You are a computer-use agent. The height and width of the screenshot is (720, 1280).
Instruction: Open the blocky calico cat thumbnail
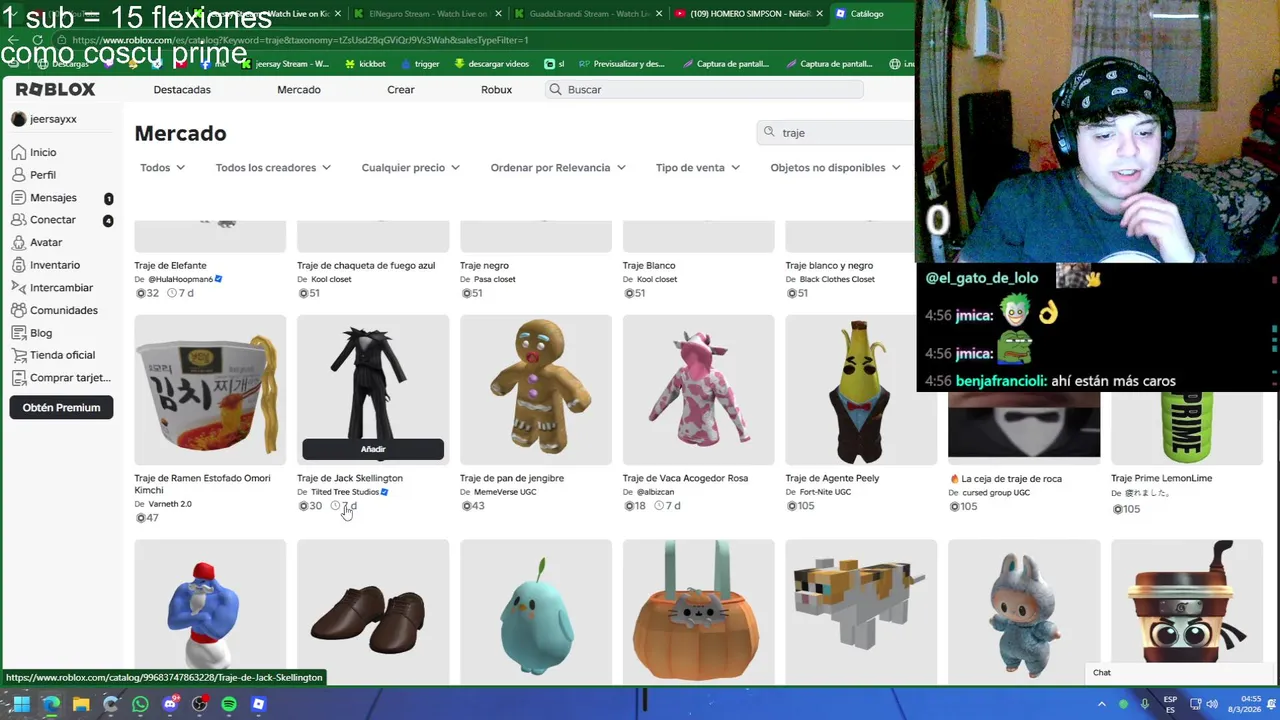click(x=861, y=612)
